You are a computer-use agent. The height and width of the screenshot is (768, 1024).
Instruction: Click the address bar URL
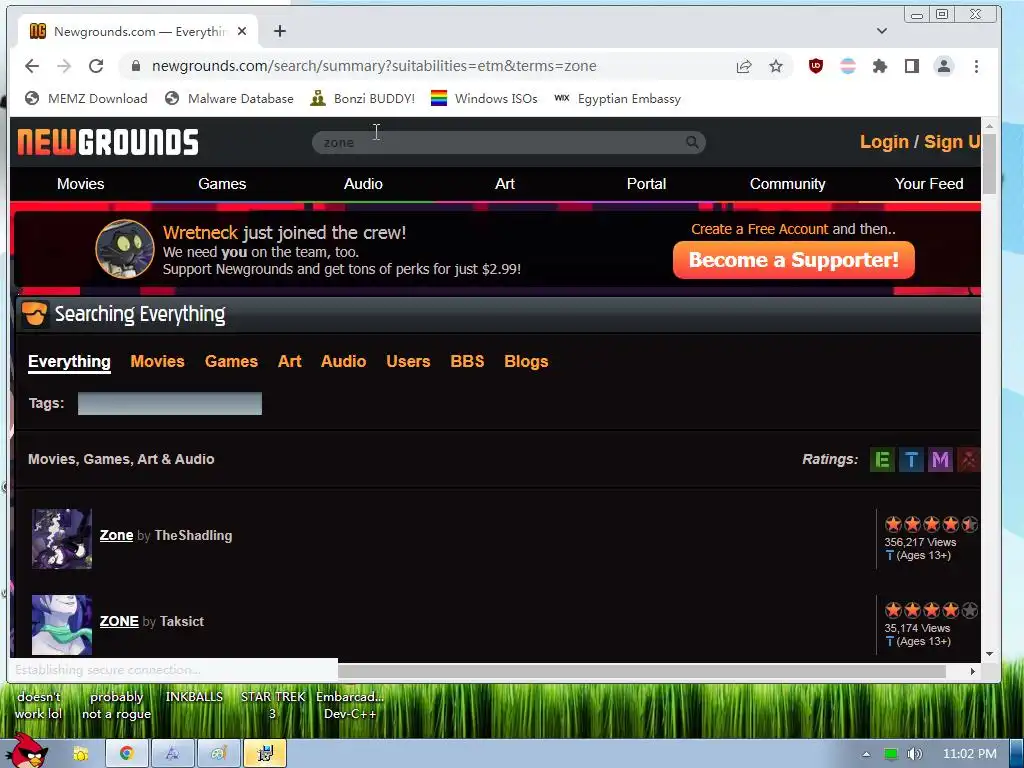pyautogui.click(x=374, y=66)
